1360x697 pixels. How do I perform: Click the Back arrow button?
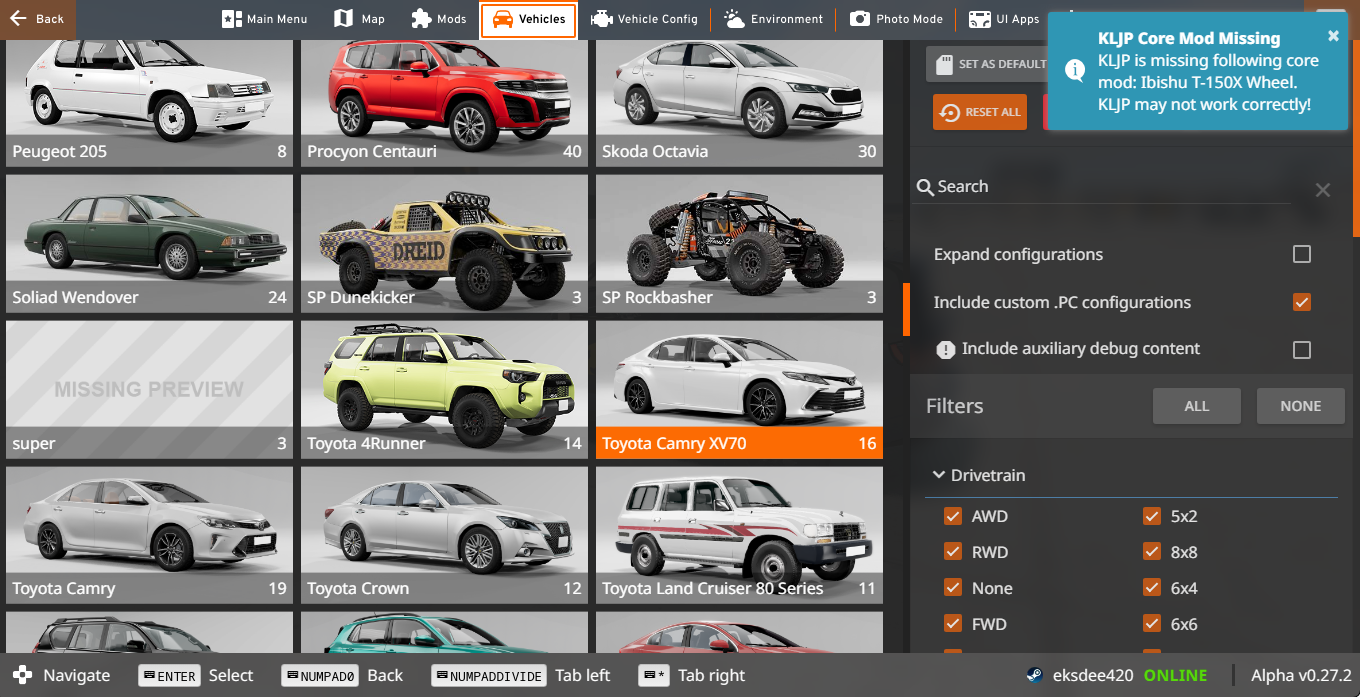37,19
